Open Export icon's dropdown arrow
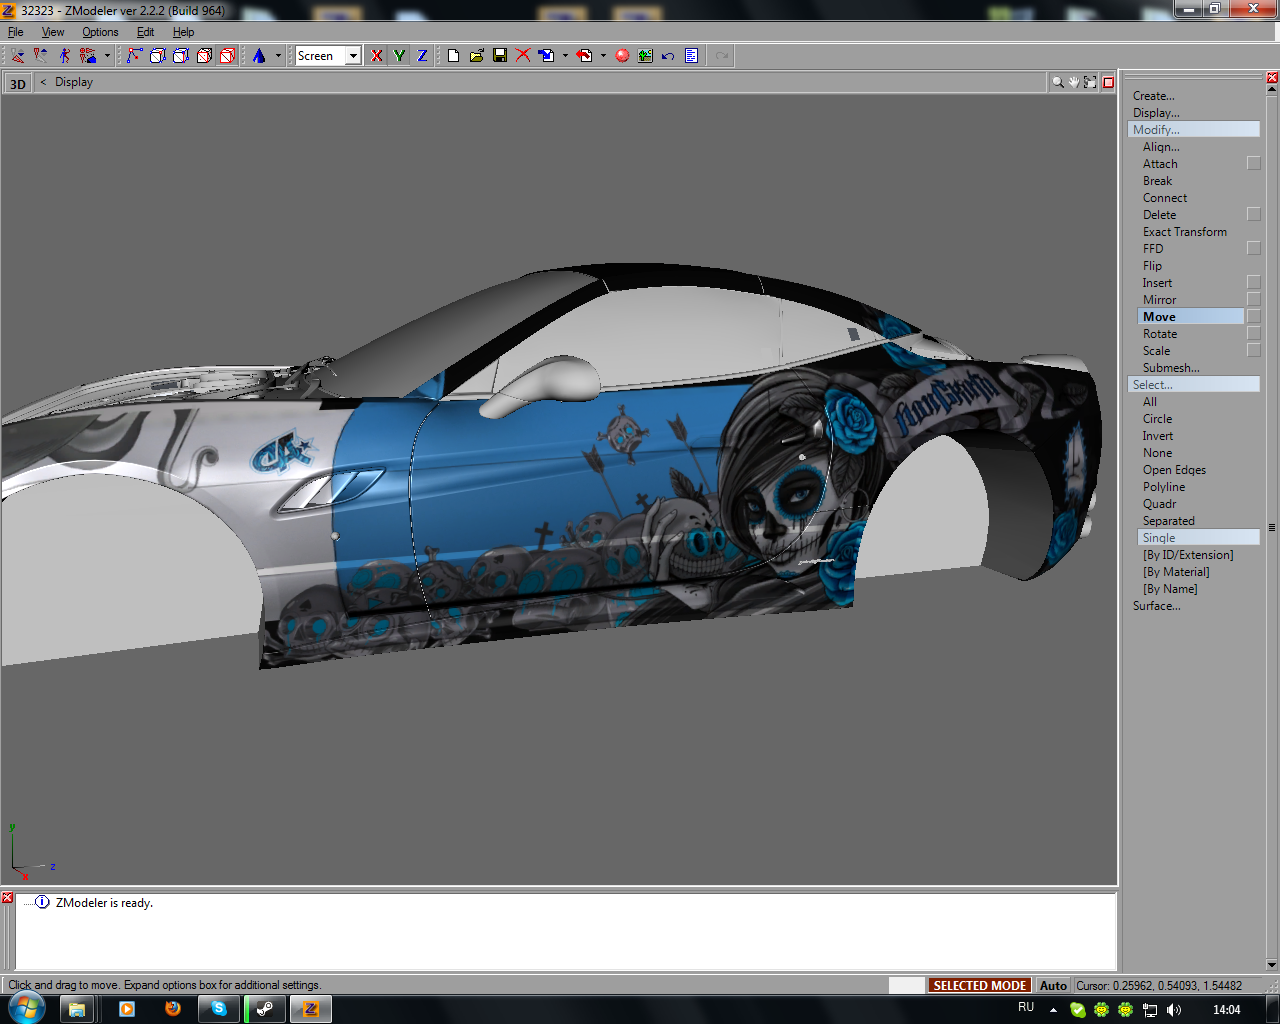Screen dimensions: 1280x1024 [603, 56]
